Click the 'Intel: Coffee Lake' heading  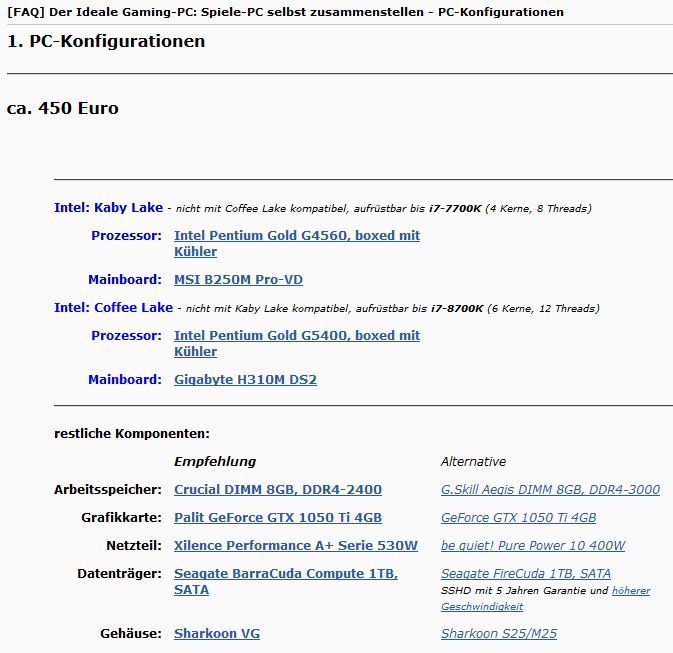[x=113, y=308]
